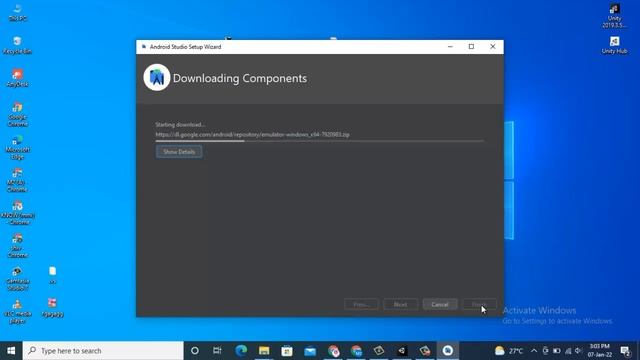Click the download progress bar
Screen dimensions: 640x360
click(320, 141)
